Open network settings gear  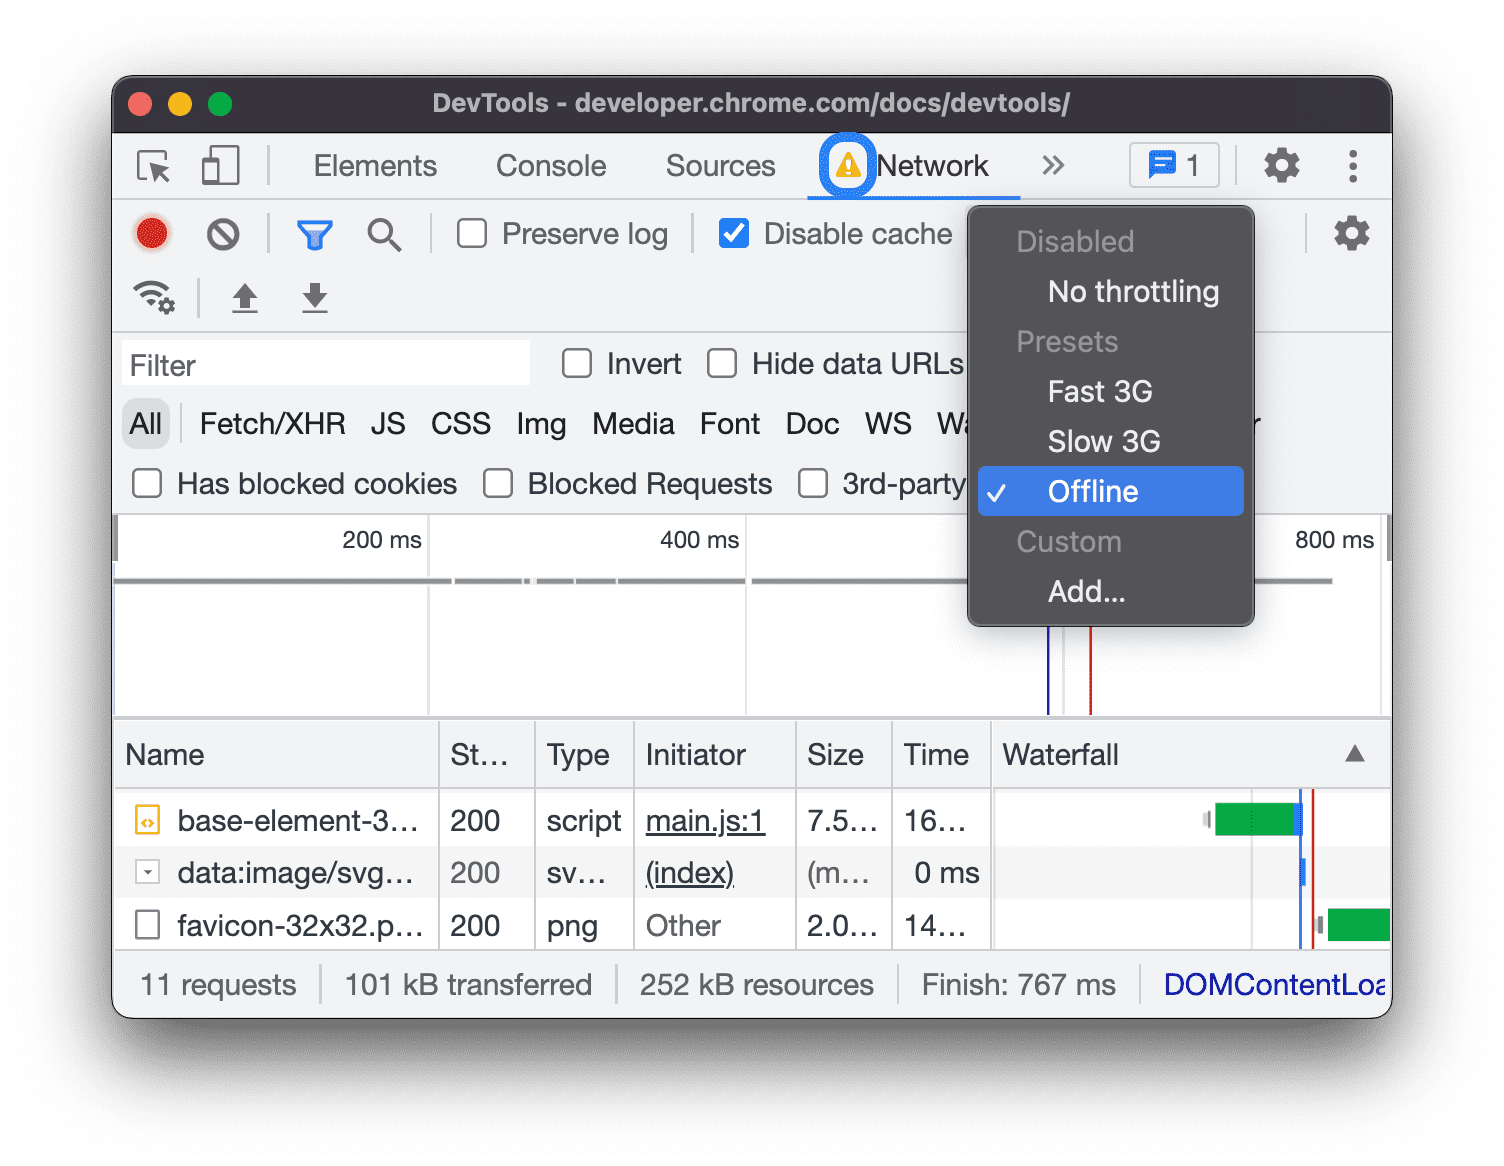pos(1352,233)
